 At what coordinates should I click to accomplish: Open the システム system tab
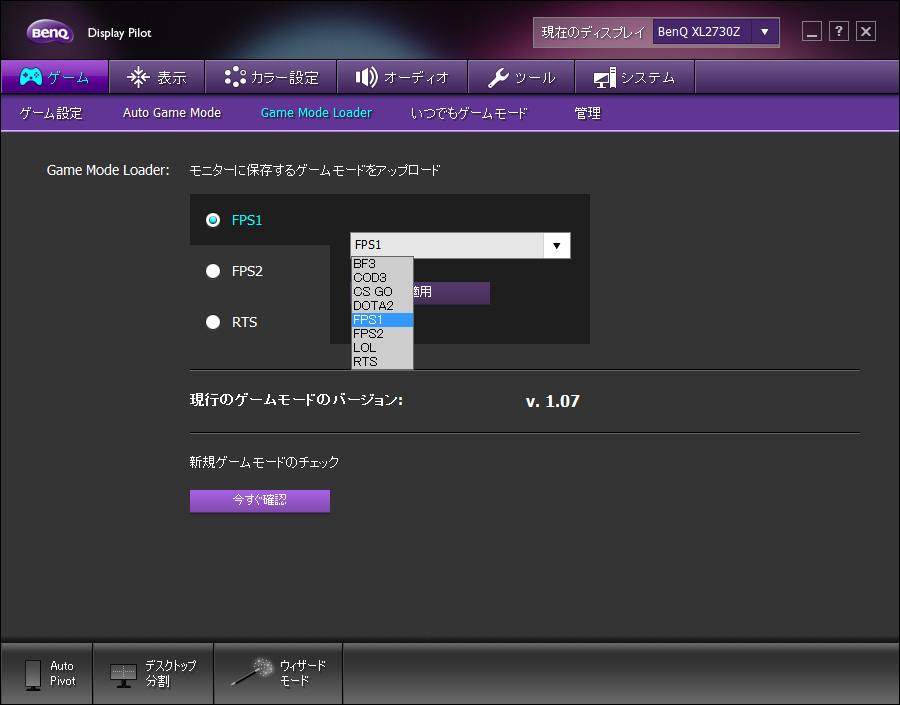click(634, 77)
